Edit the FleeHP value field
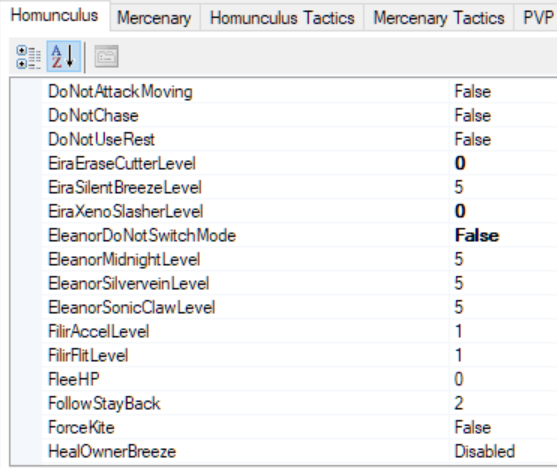 [x=503, y=379]
